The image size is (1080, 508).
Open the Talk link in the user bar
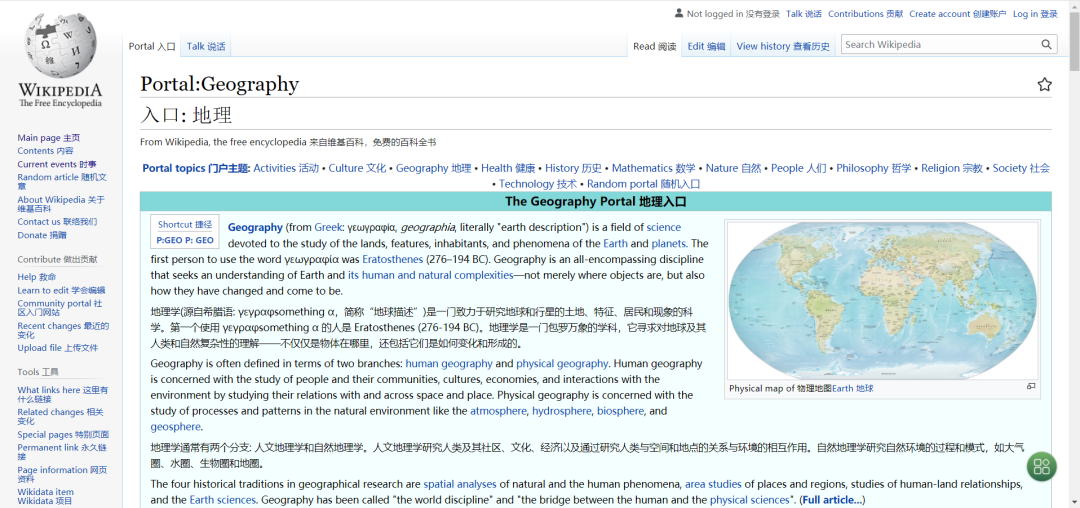804,14
